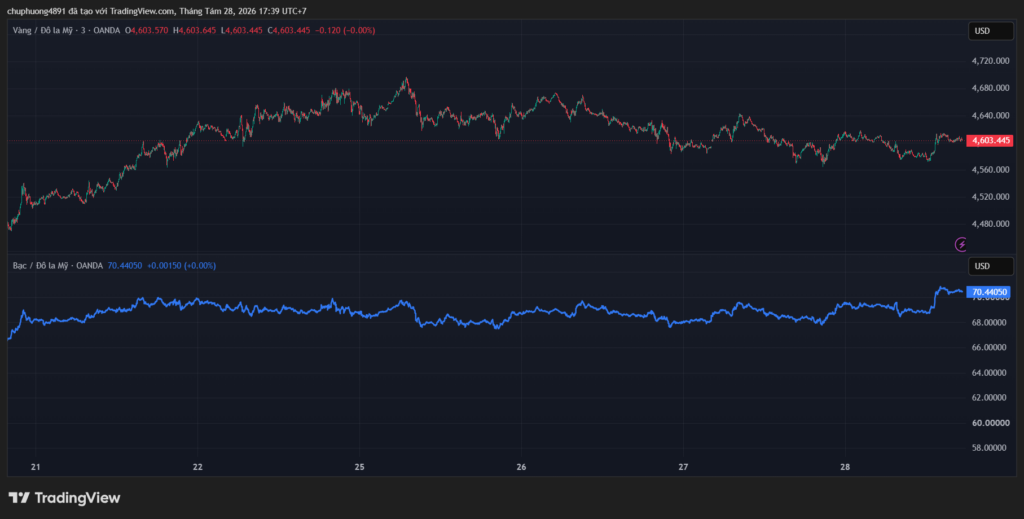Click the high value H4,603.645
This screenshot has height=519, width=1024.
tap(195, 30)
